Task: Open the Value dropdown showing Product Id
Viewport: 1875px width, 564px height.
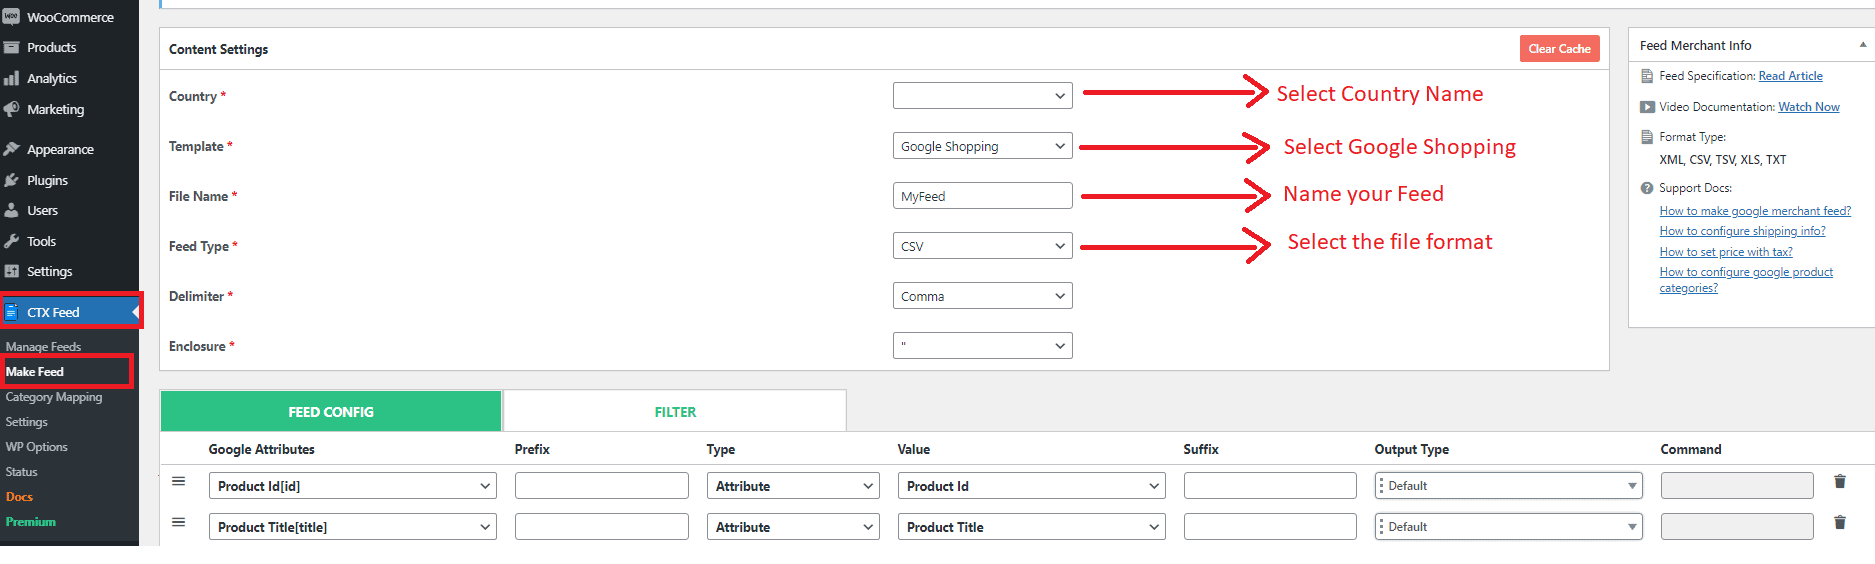Action: click(x=1032, y=486)
